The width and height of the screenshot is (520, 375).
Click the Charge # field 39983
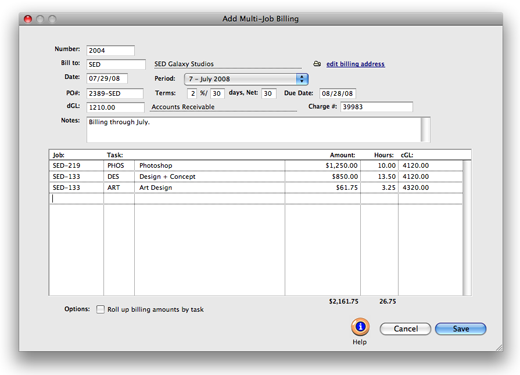coord(376,107)
